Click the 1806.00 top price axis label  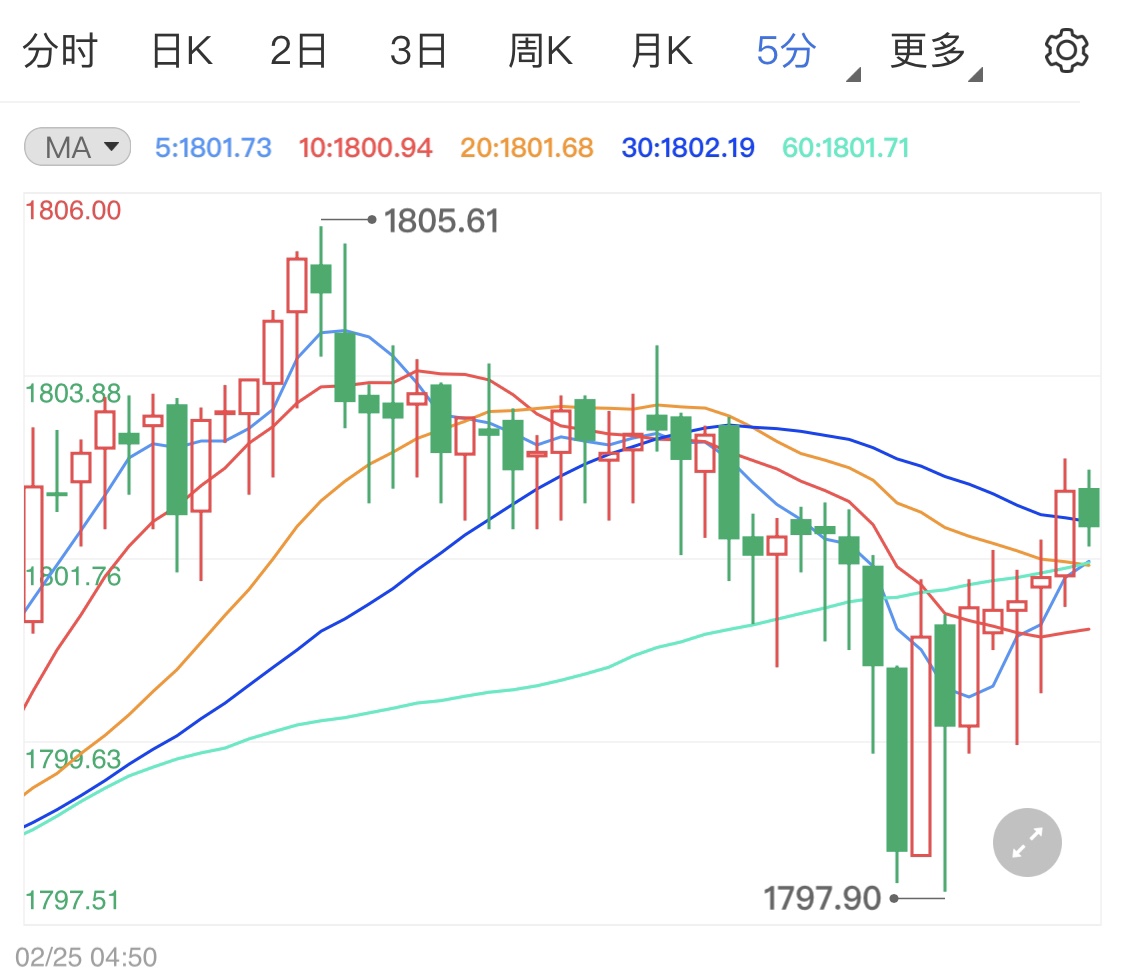73,210
